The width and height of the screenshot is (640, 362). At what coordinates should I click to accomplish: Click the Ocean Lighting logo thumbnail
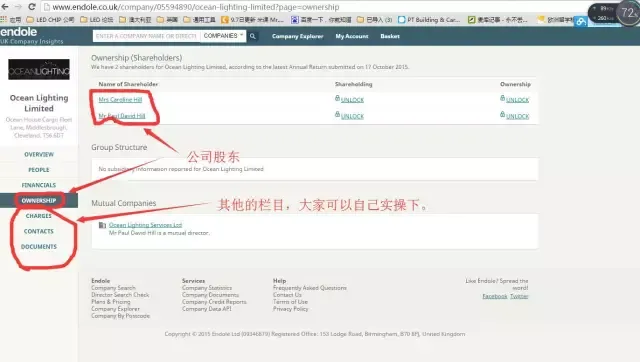click(x=39, y=69)
